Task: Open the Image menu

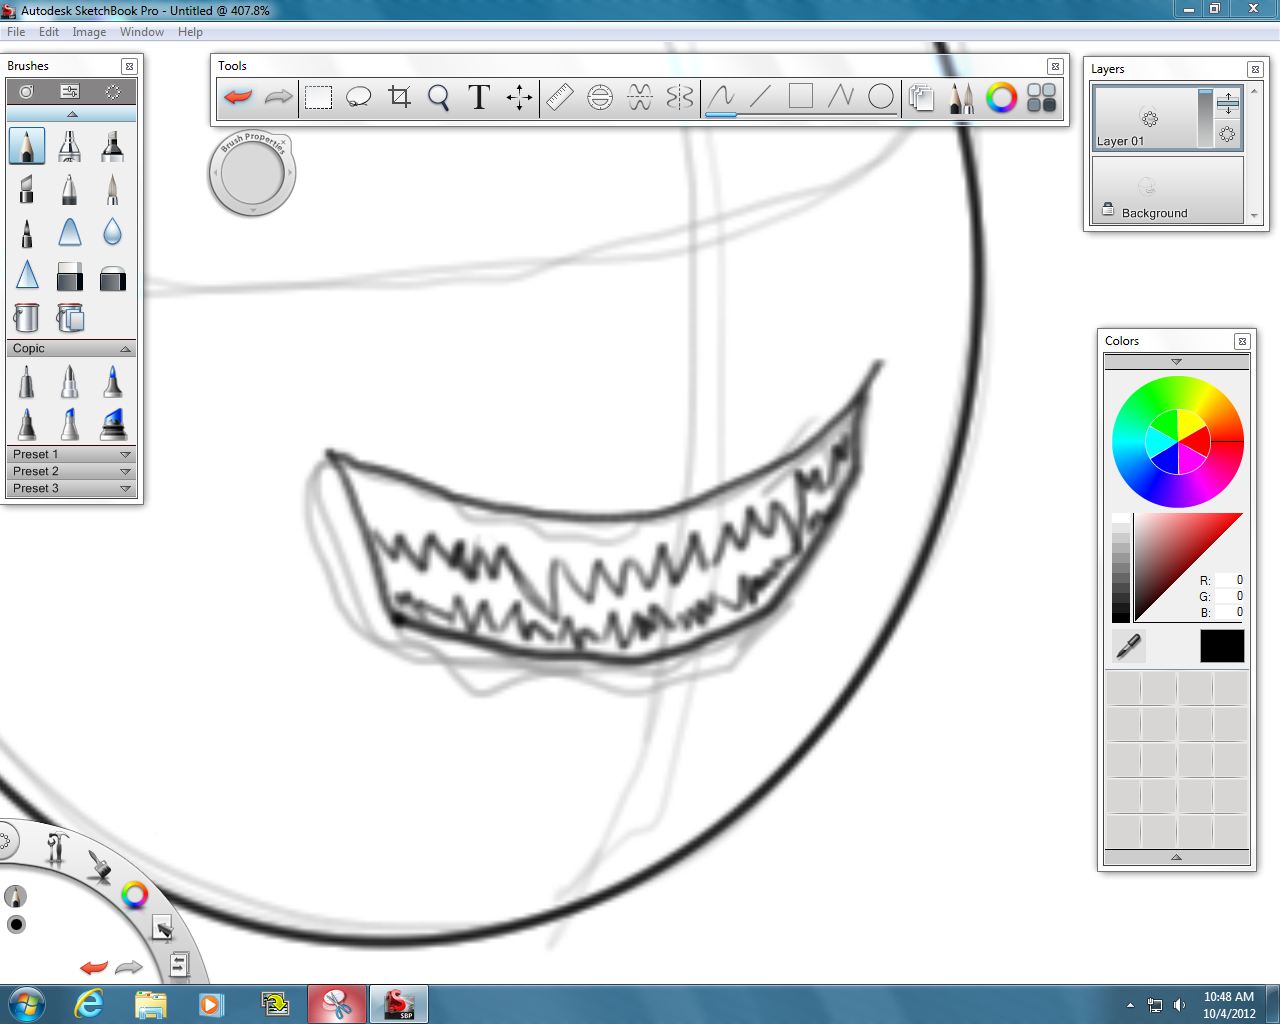Action: 89,32
